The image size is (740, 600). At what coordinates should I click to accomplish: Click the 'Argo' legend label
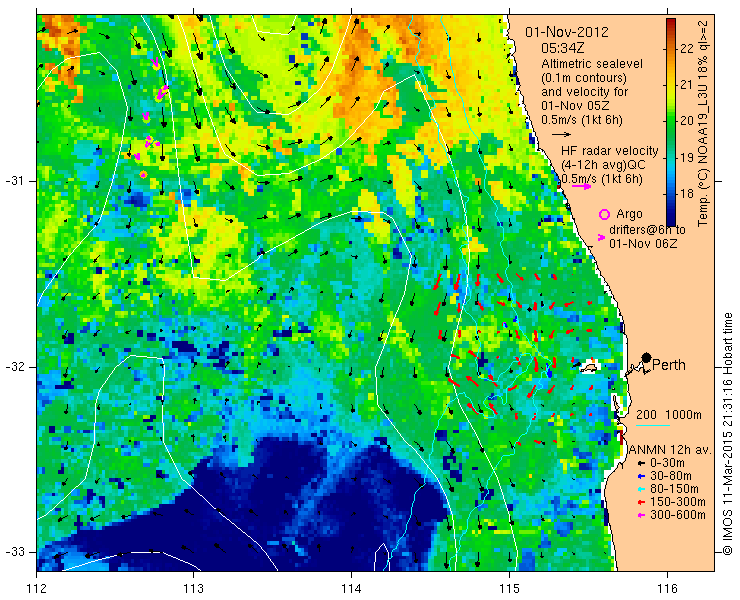(629, 214)
